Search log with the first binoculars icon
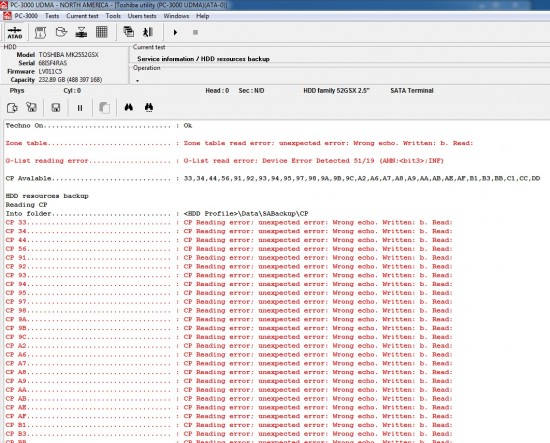Viewport: 550px width, 443px height. pyautogui.click(x=129, y=107)
